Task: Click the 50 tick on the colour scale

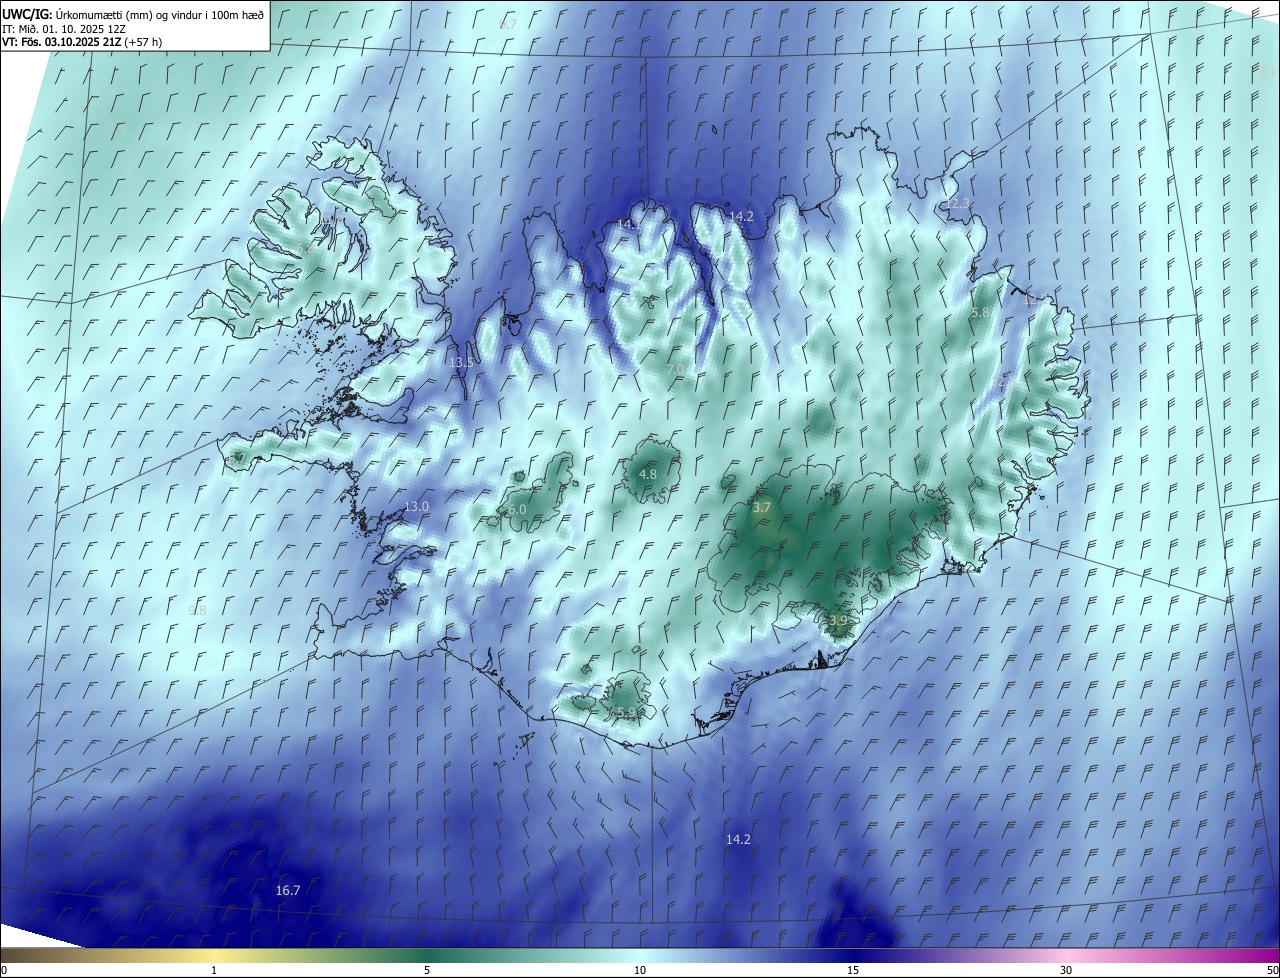Action: 1272,970
